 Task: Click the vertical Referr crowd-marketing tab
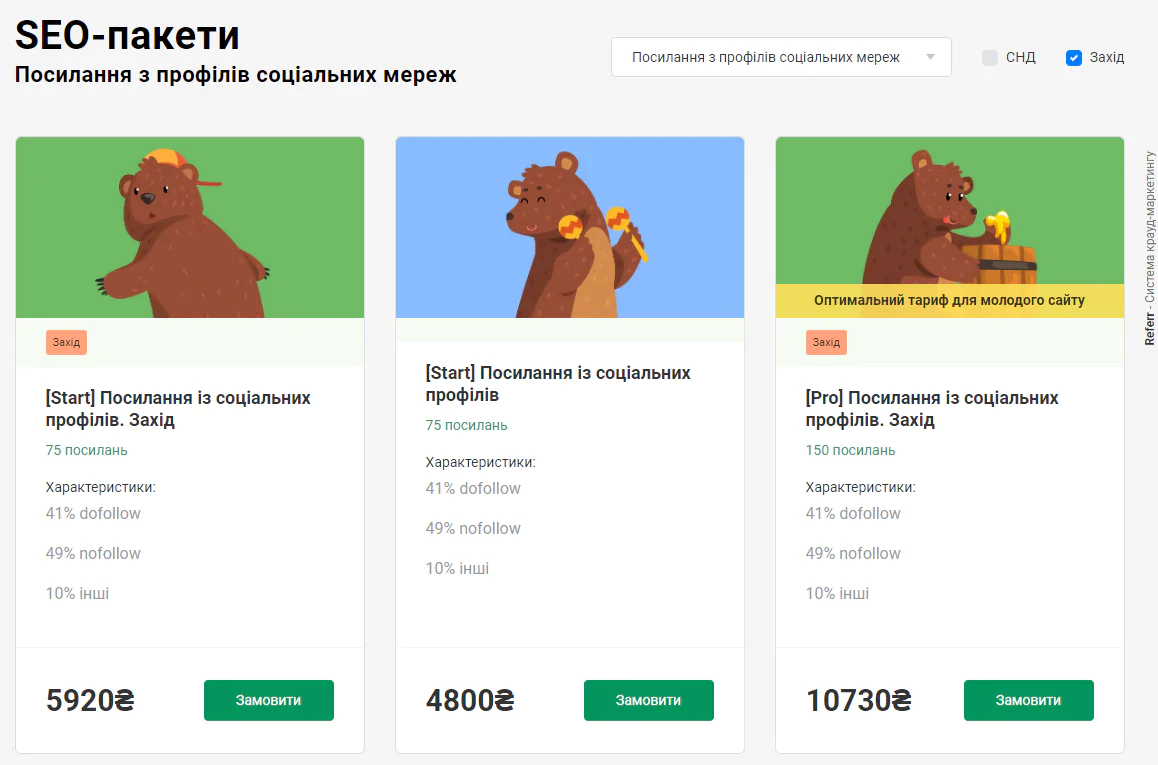[1149, 248]
